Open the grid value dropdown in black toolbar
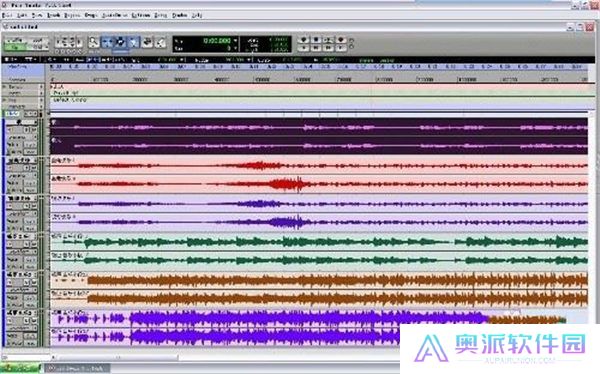This screenshot has height=374, width=600. pos(183,60)
